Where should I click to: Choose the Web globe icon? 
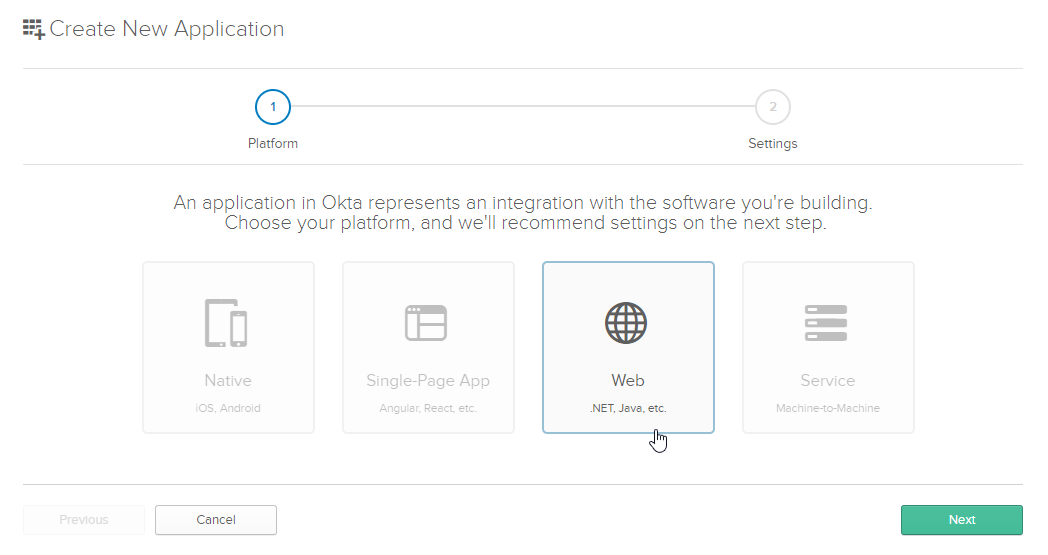click(626, 323)
